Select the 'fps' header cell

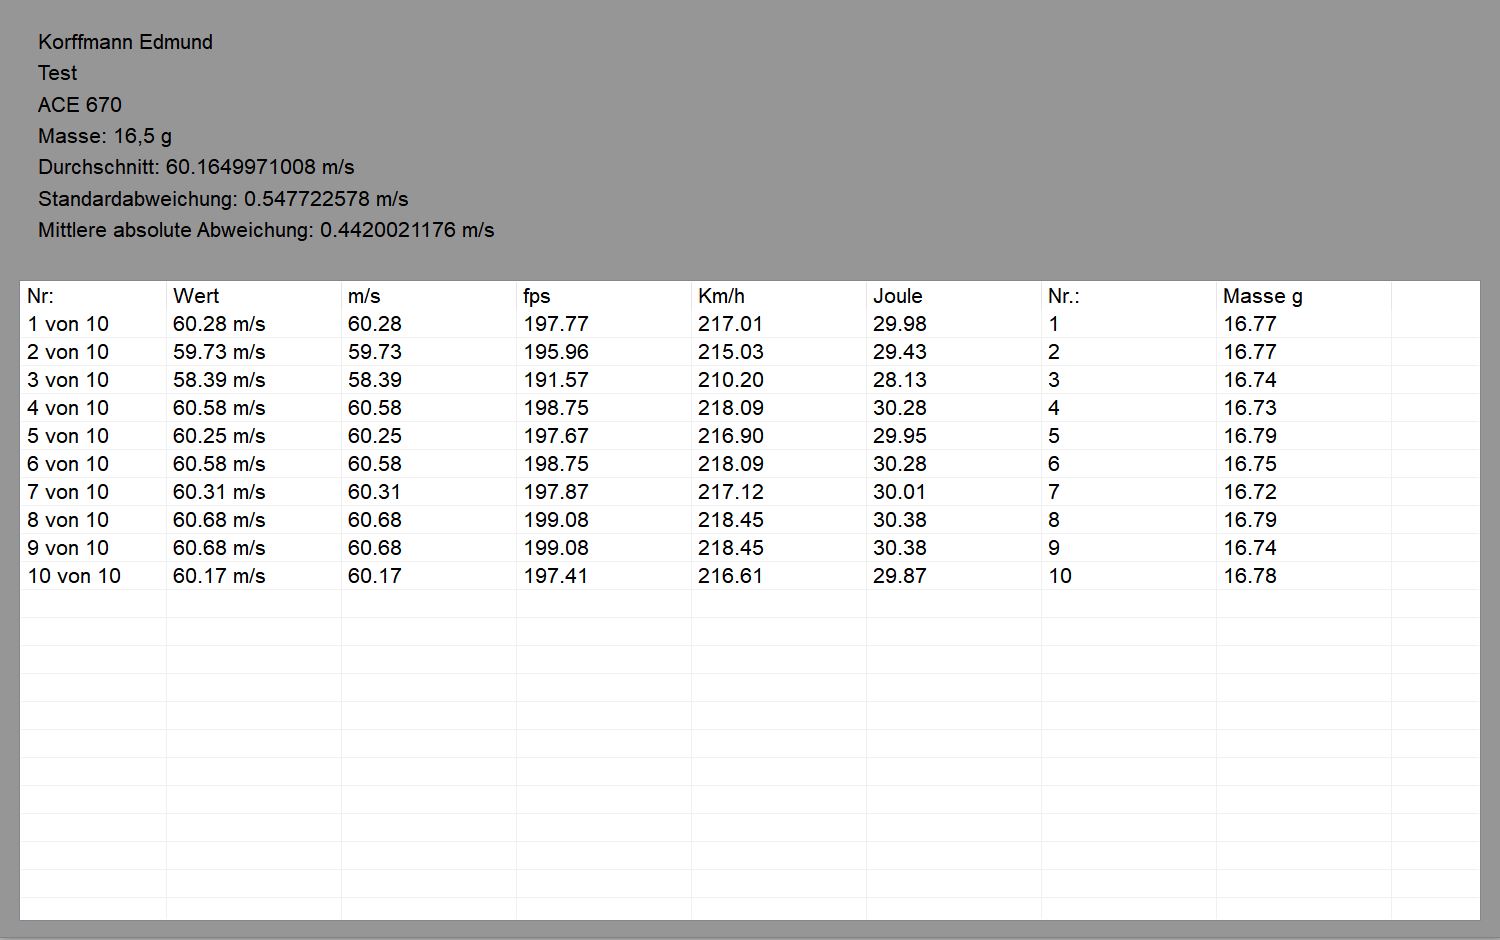point(537,296)
